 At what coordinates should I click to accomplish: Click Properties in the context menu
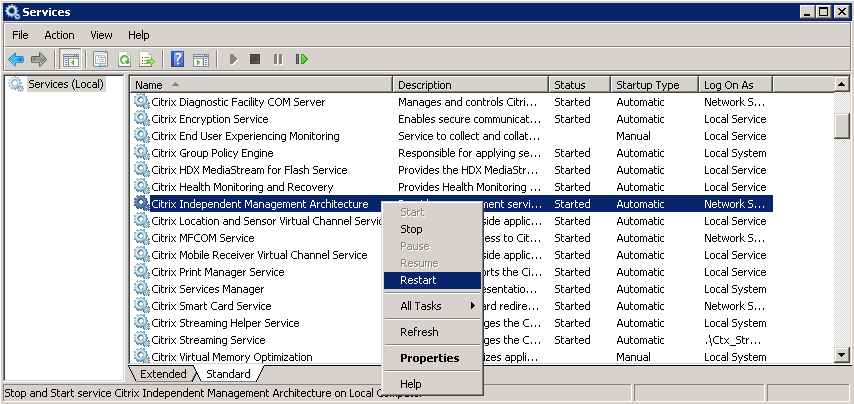430,358
